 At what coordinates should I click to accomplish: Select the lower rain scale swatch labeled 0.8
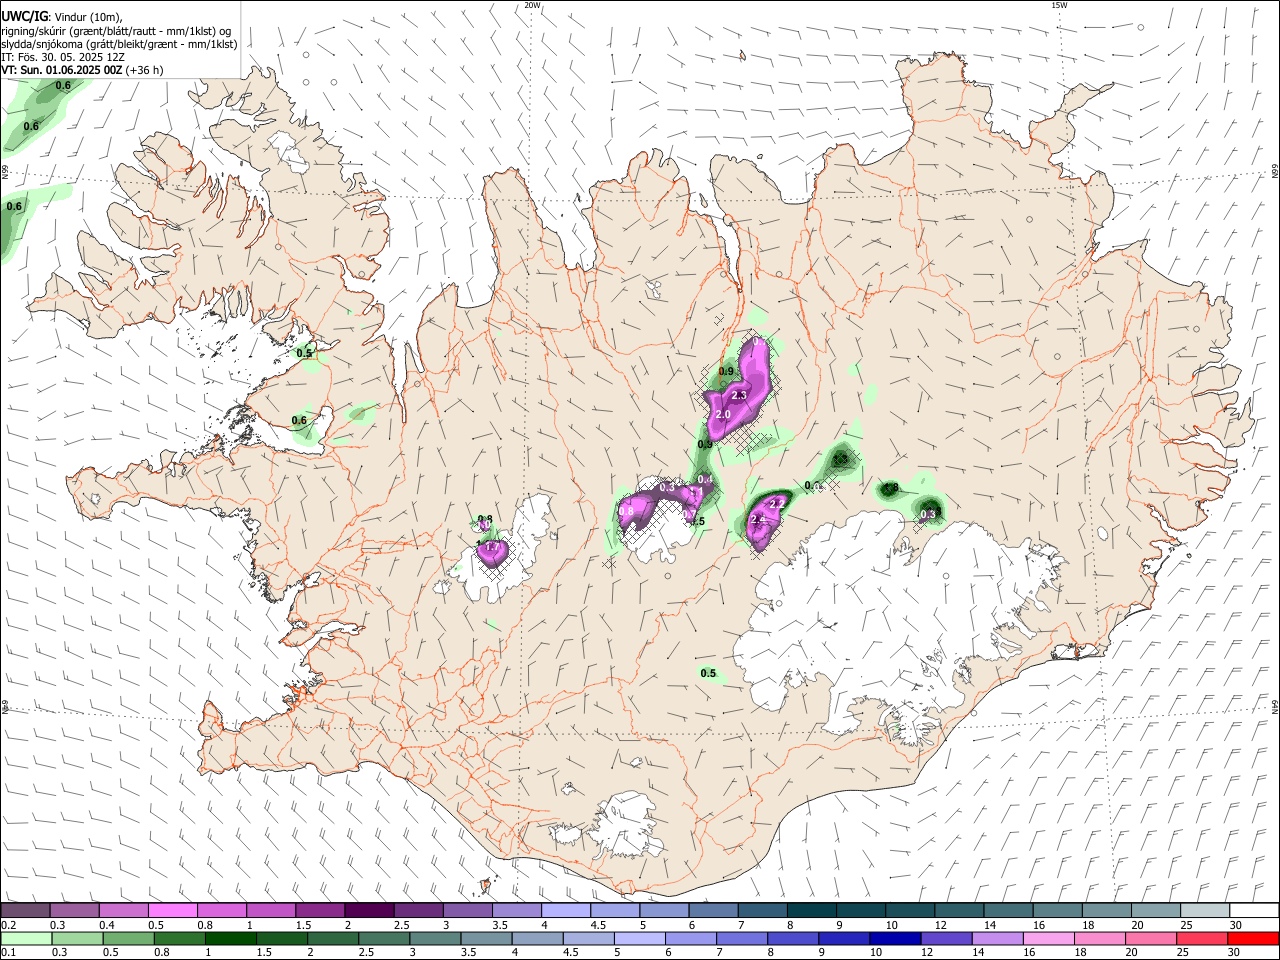180,938
